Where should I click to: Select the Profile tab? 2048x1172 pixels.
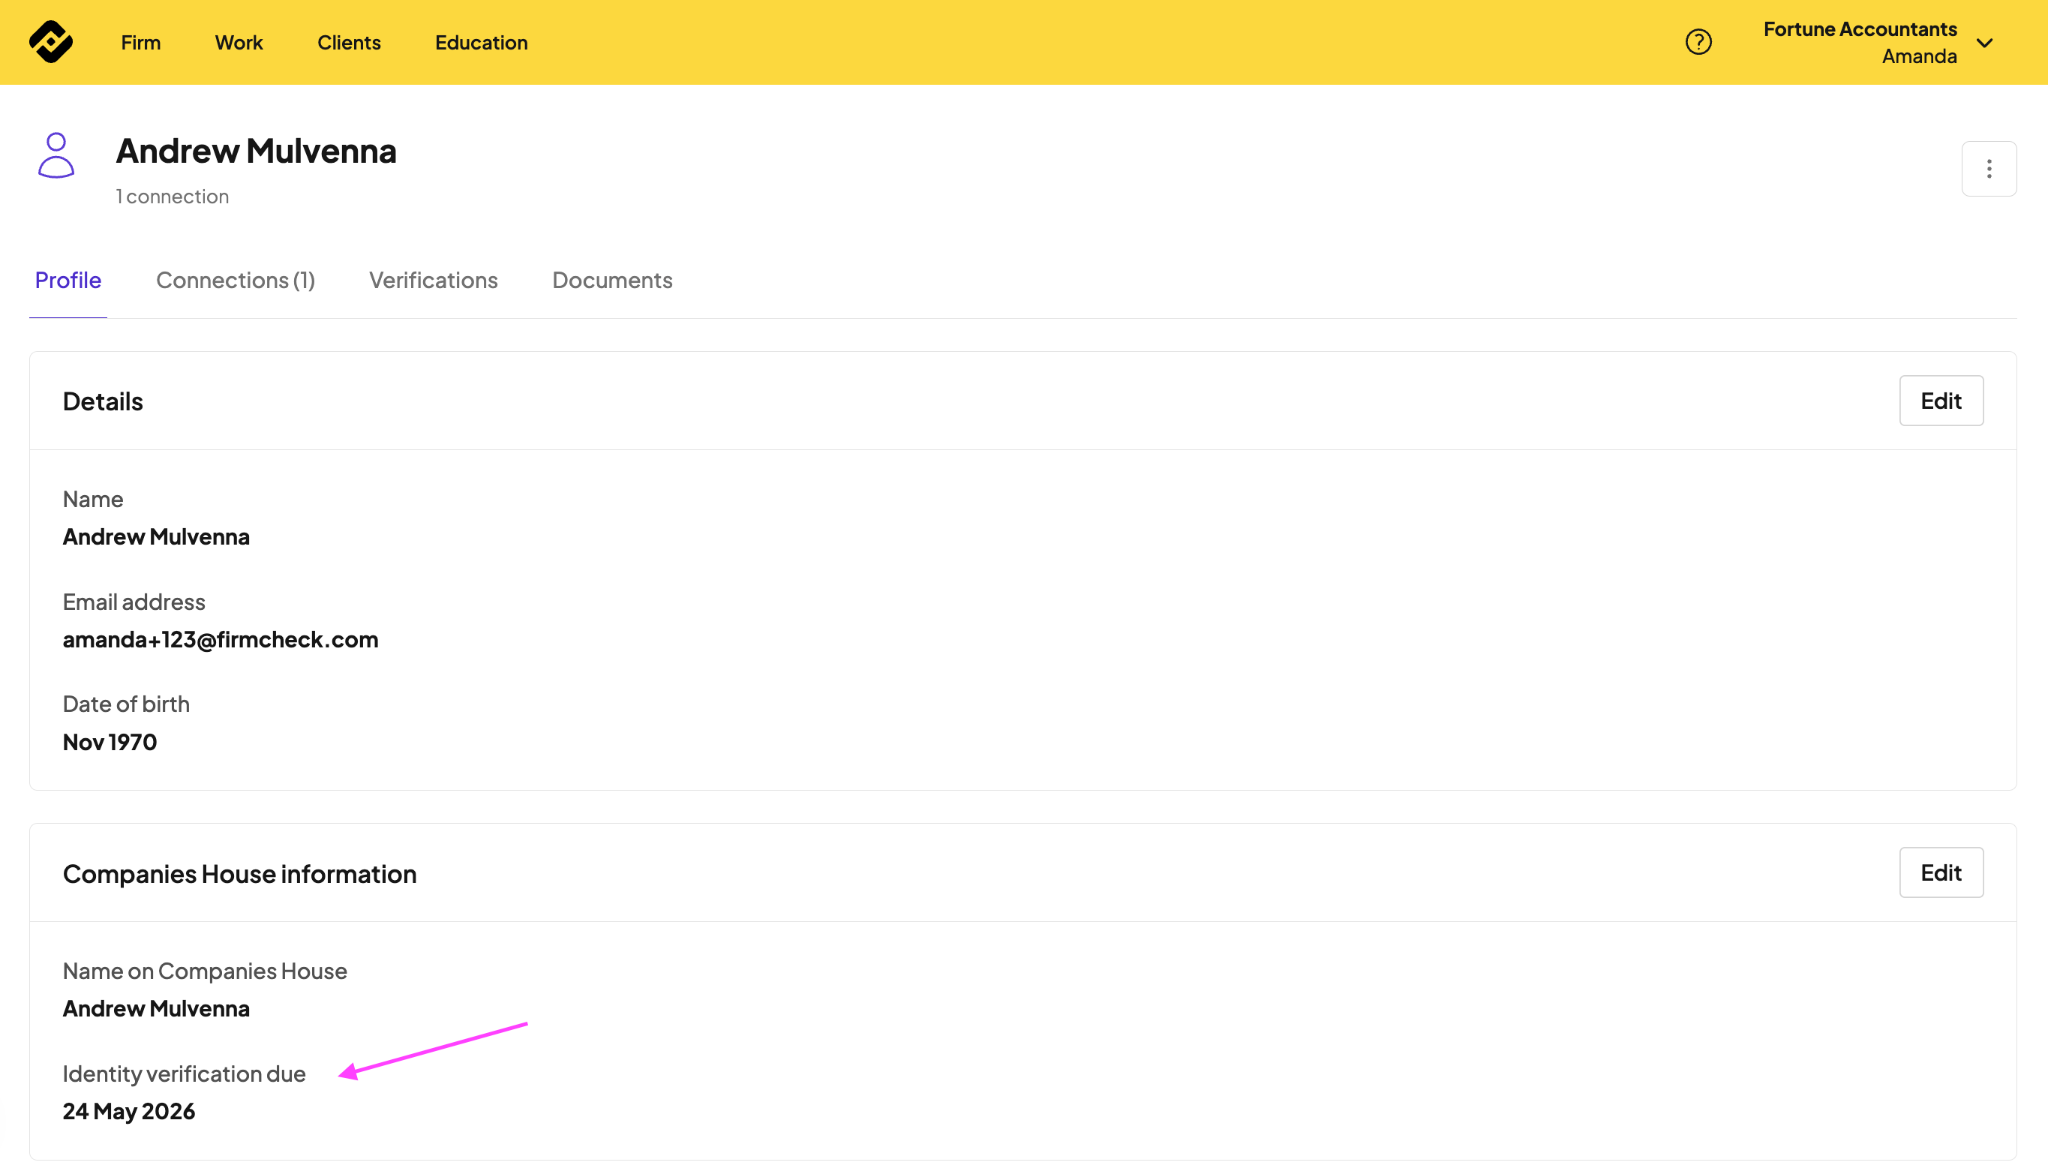point(68,281)
